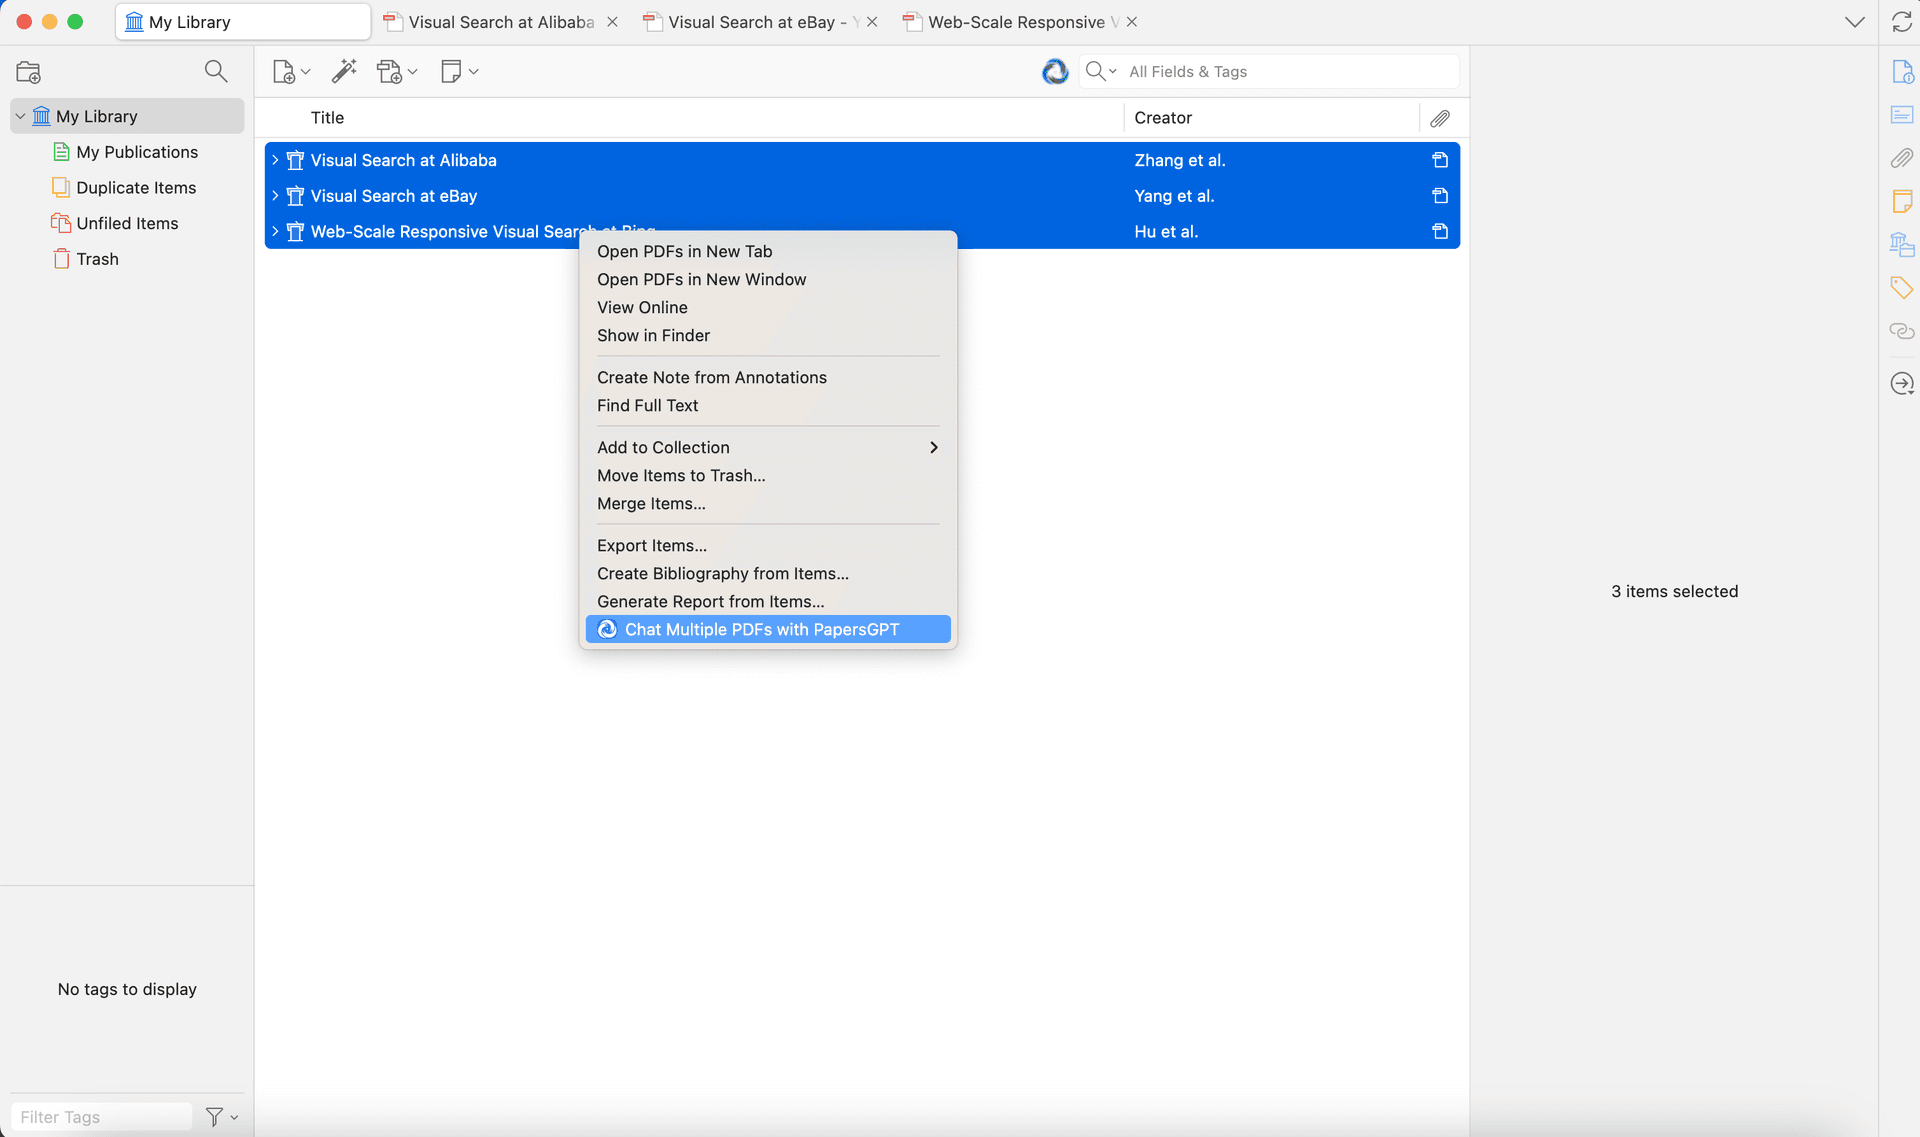
Task: Switch to Visual Search at eBay tab
Action: coord(750,22)
